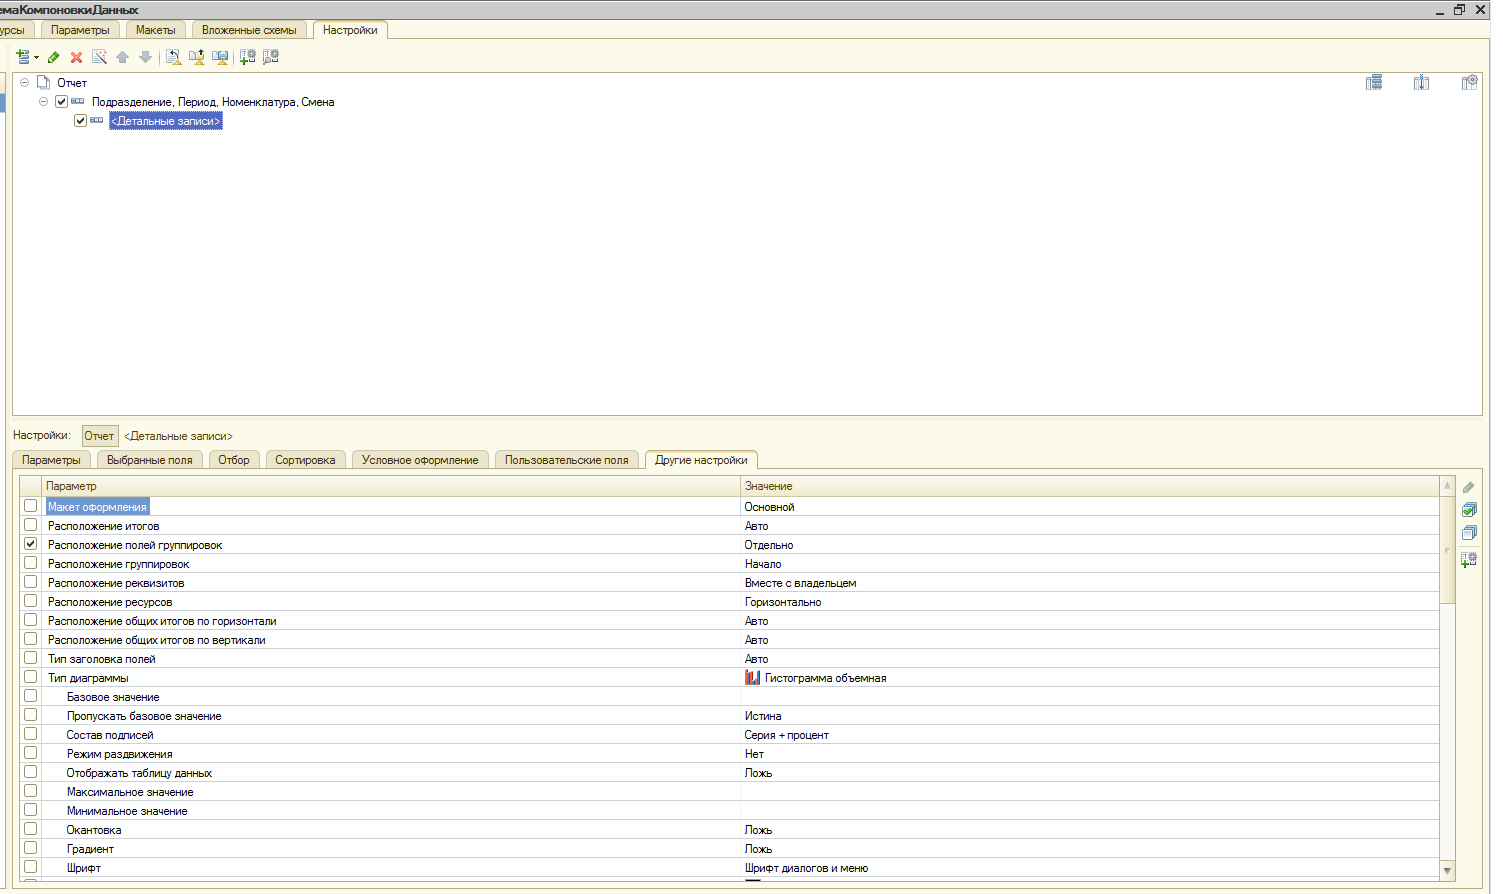Click the stacked rows icon at top right

[1374, 83]
